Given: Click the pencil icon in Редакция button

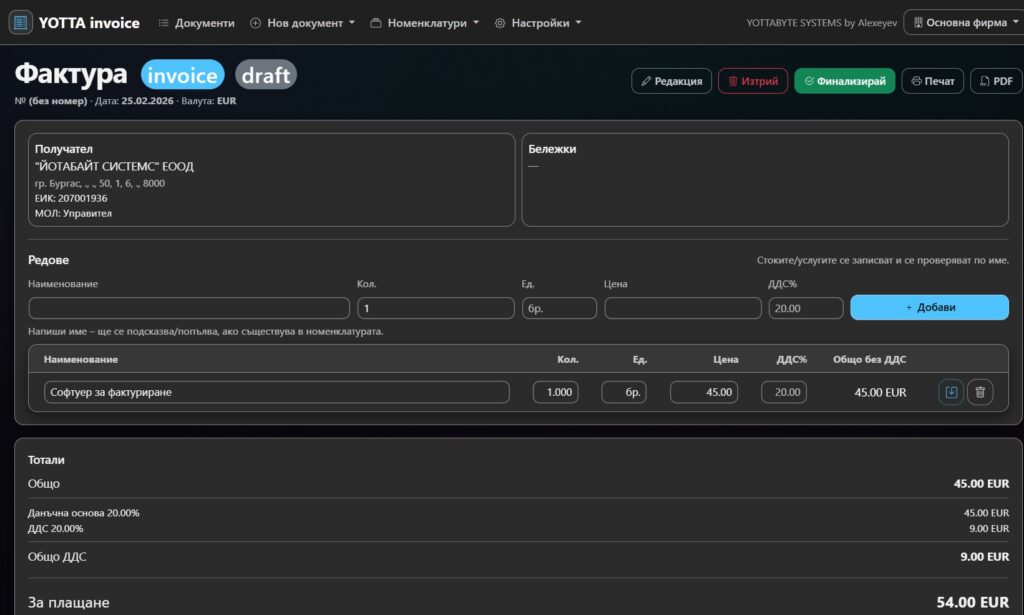Looking at the screenshot, I should tap(646, 81).
